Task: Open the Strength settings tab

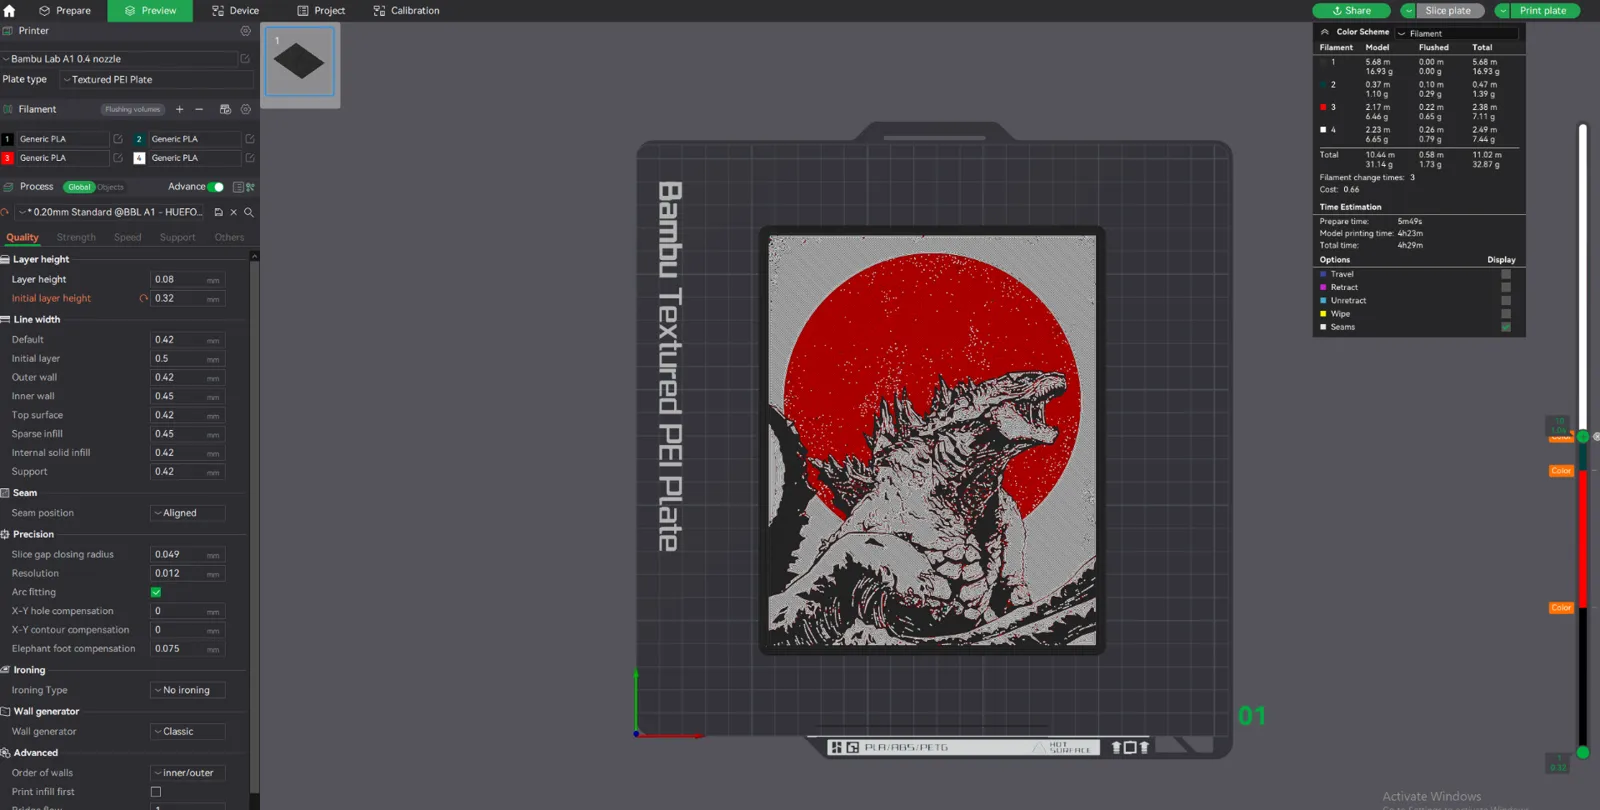Action: click(x=76, y=238)
